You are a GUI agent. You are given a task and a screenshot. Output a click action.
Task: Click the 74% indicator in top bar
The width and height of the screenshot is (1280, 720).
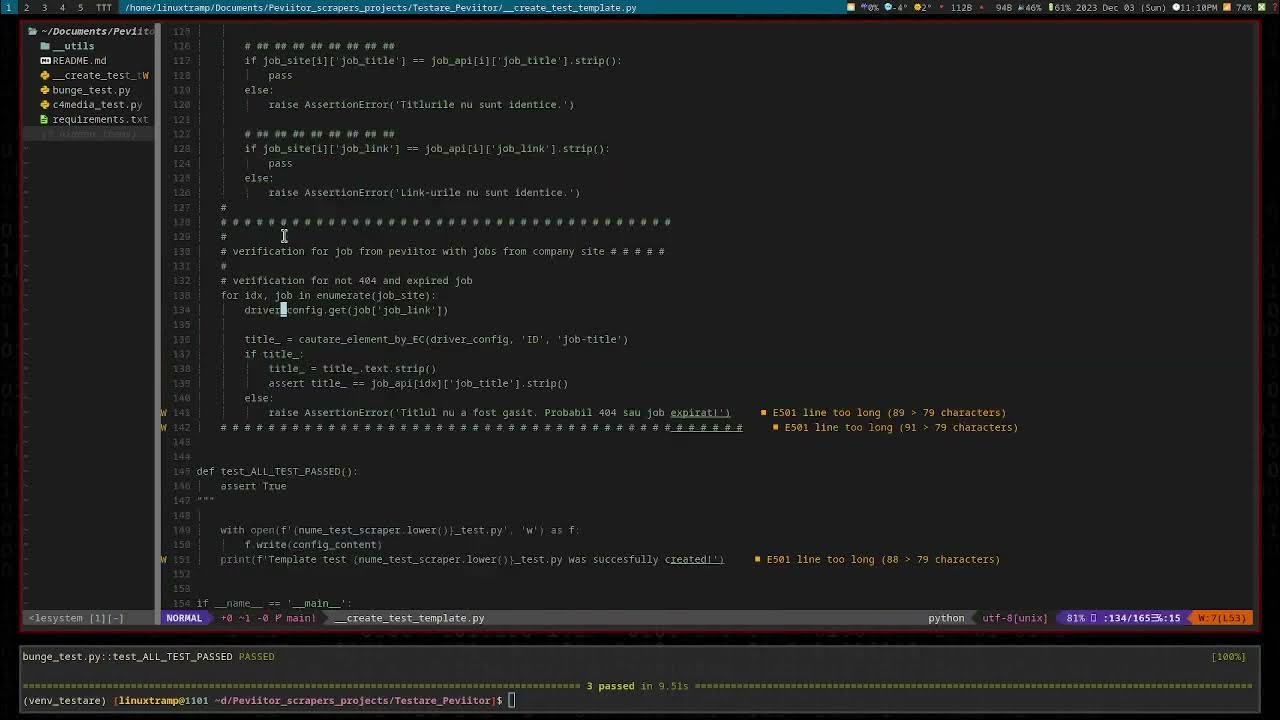tap(1243, 7)
